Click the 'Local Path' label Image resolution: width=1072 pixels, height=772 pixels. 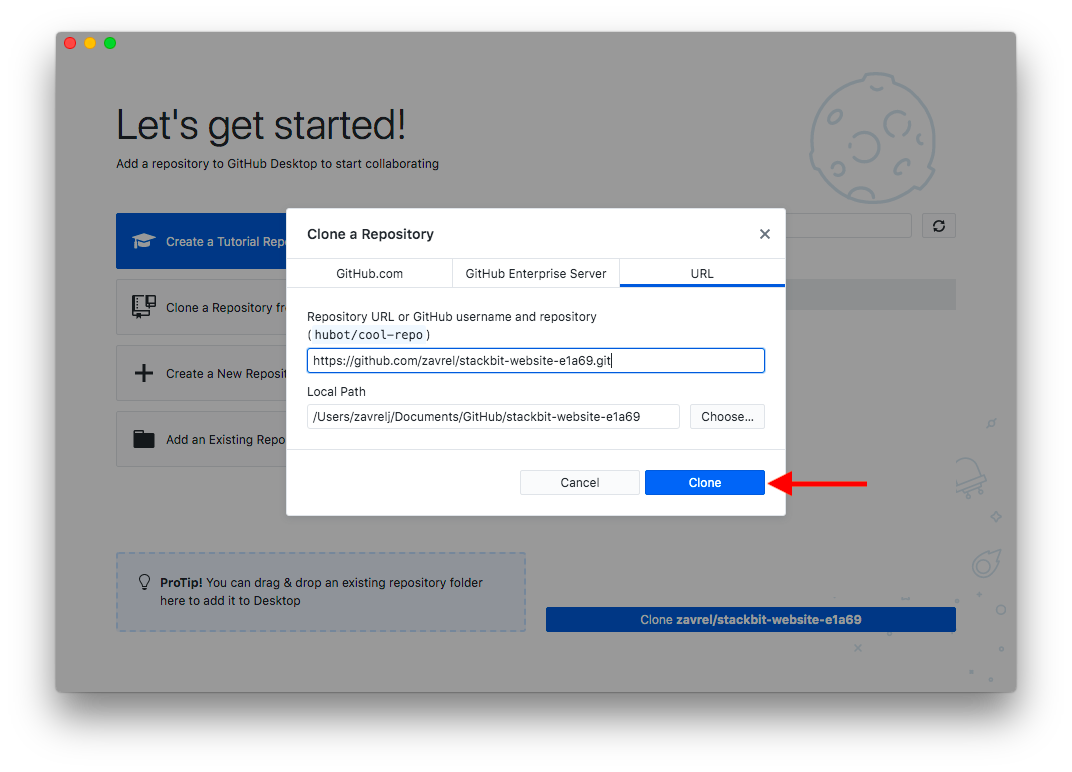(336, 392)
